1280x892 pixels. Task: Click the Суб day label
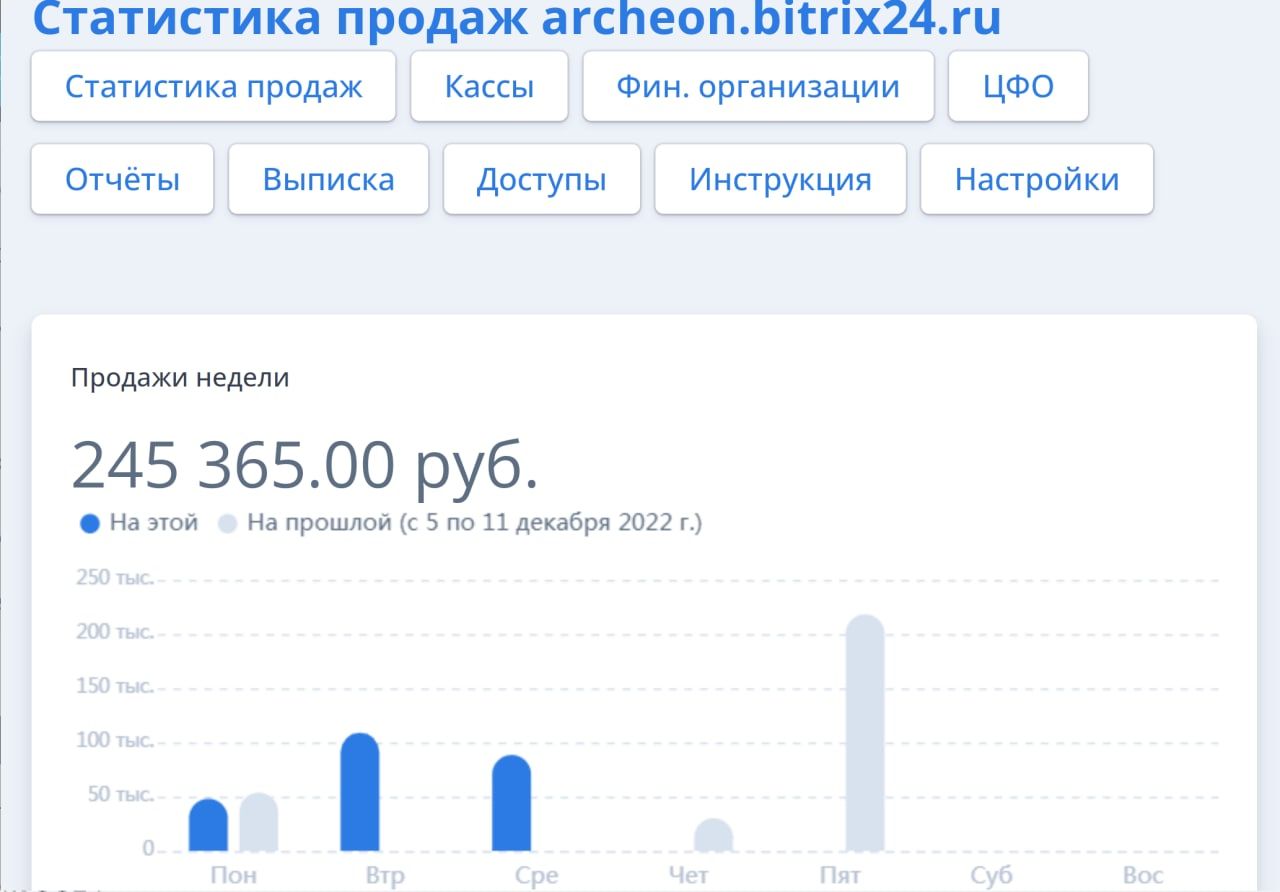[x=992, y=876]
